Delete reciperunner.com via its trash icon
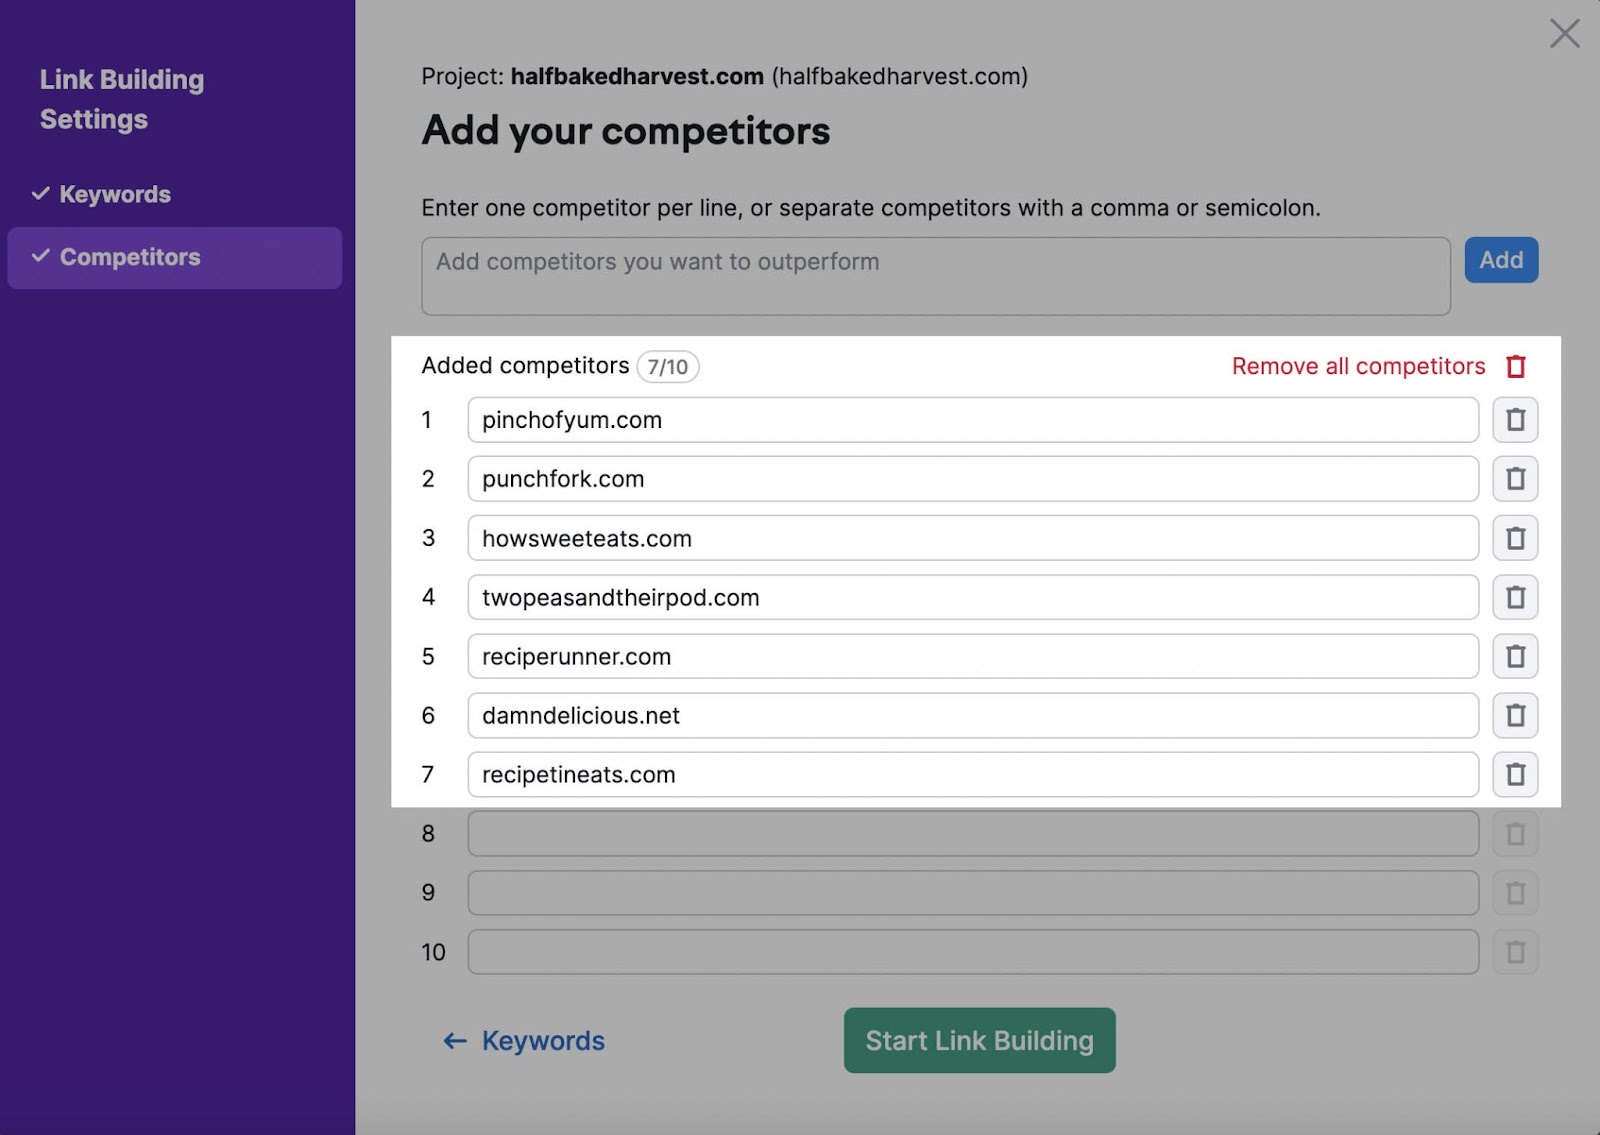1600x1135 pixels. (x=1515, y=657)
